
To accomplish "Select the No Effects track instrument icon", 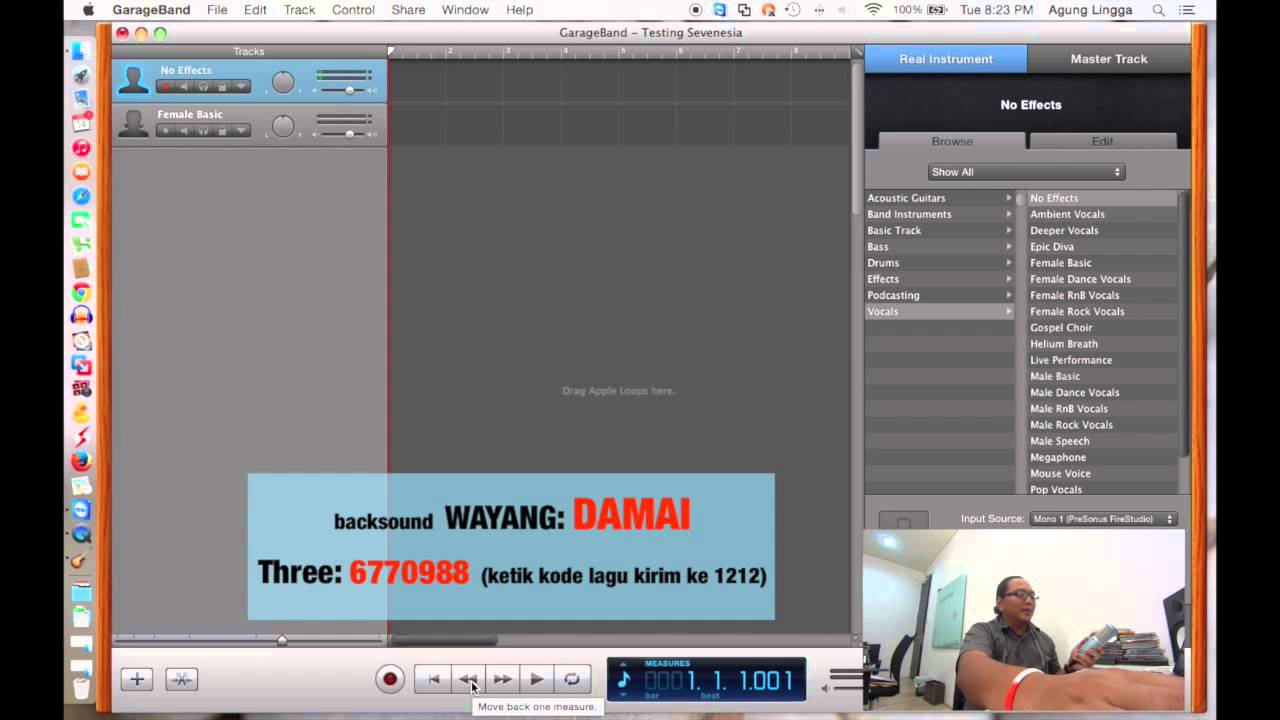I will [x=133, y=79].
